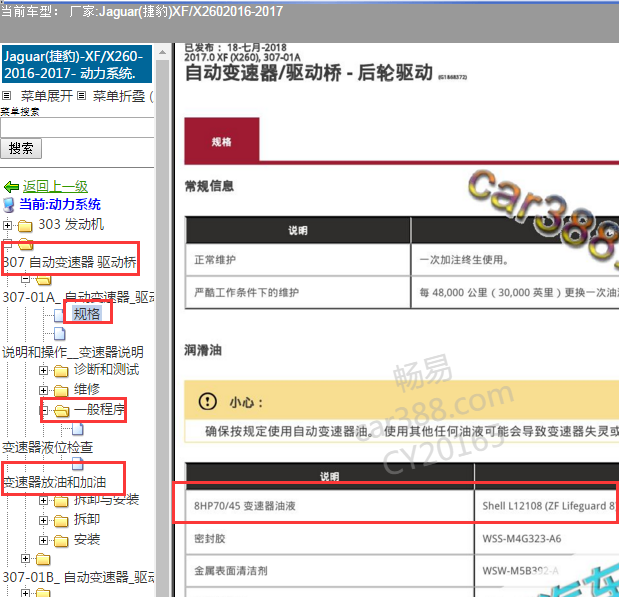Click the 金属表面清洁剂 table cell

[x=330, y=571]
